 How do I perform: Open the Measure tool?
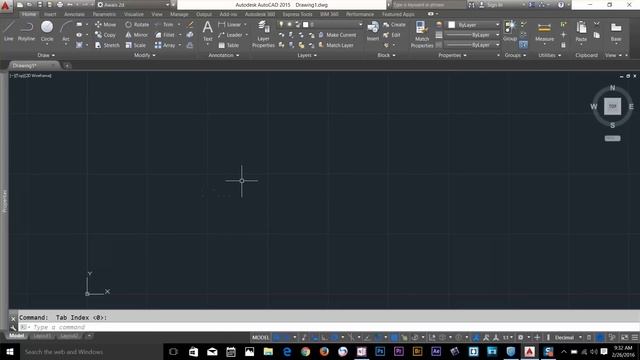[x=544, y=32]
